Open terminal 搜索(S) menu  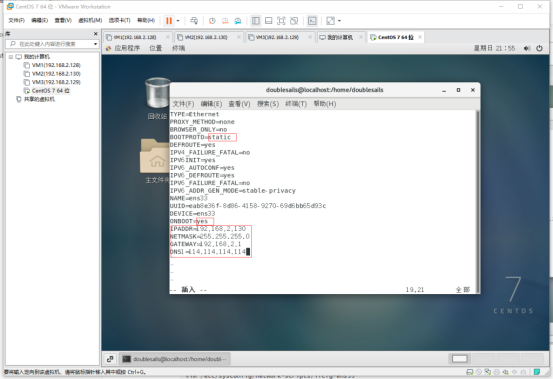(x=268, y=104)
